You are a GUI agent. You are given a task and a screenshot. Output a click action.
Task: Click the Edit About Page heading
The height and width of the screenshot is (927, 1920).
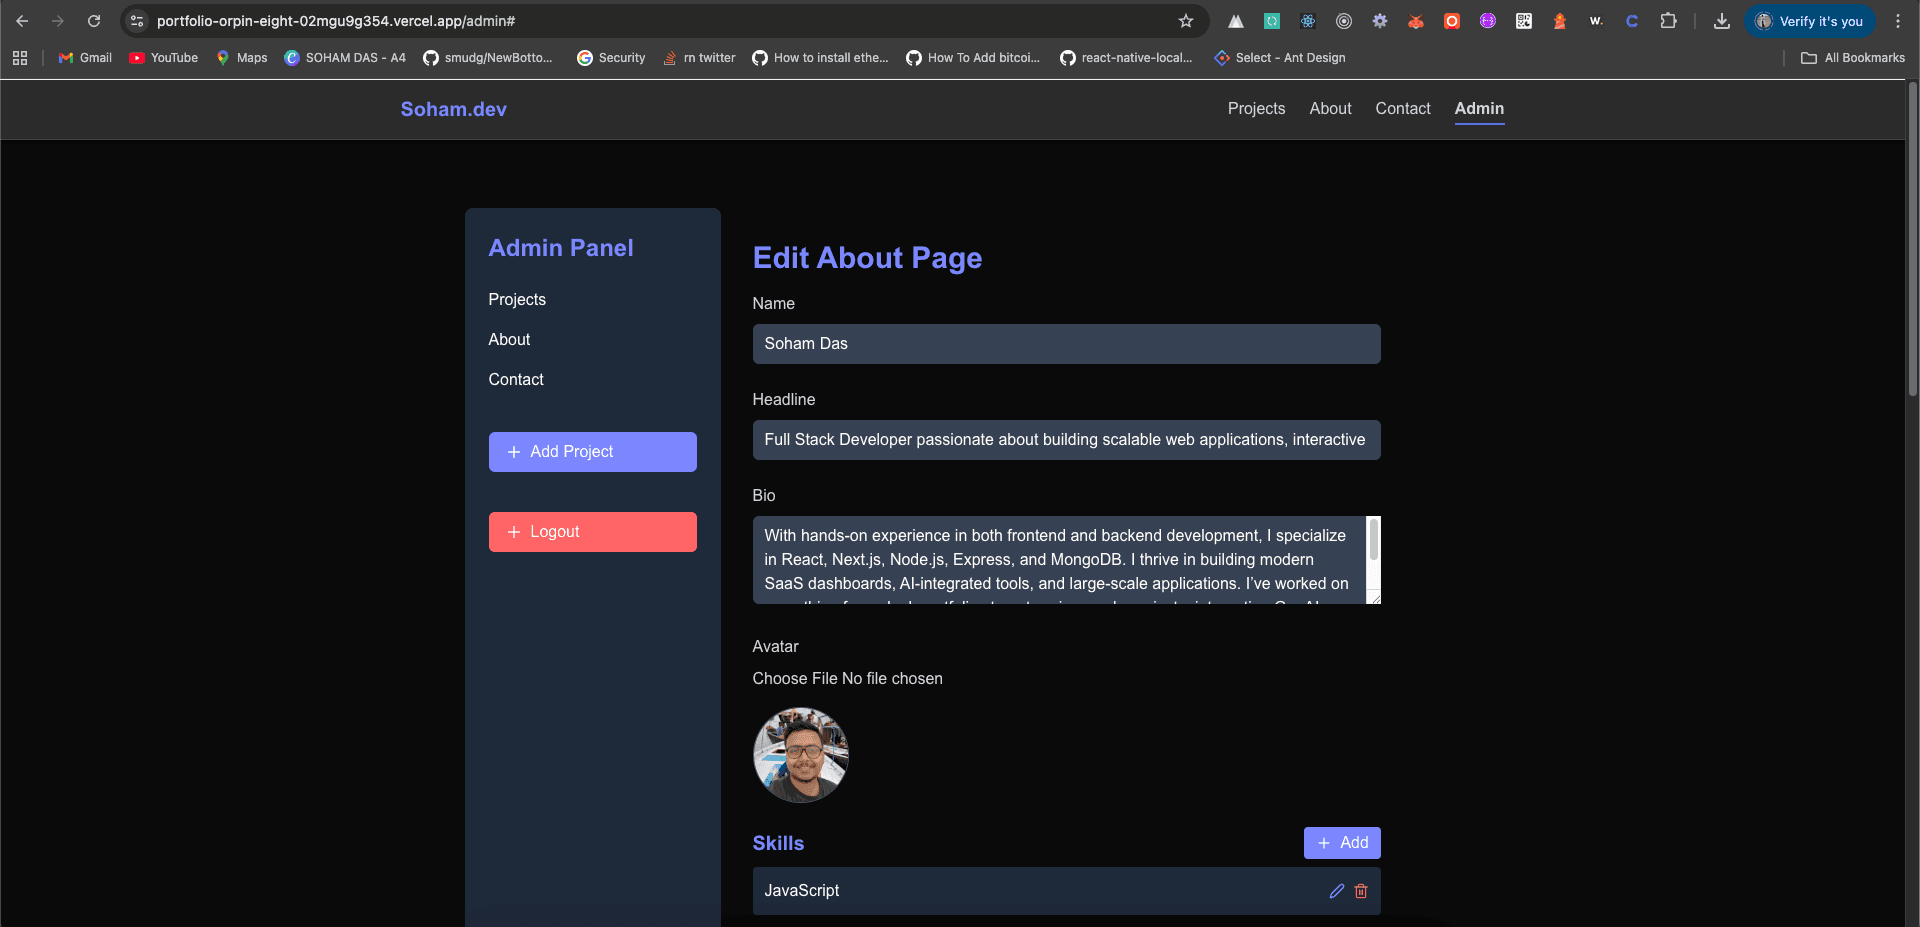coord(867,258)
